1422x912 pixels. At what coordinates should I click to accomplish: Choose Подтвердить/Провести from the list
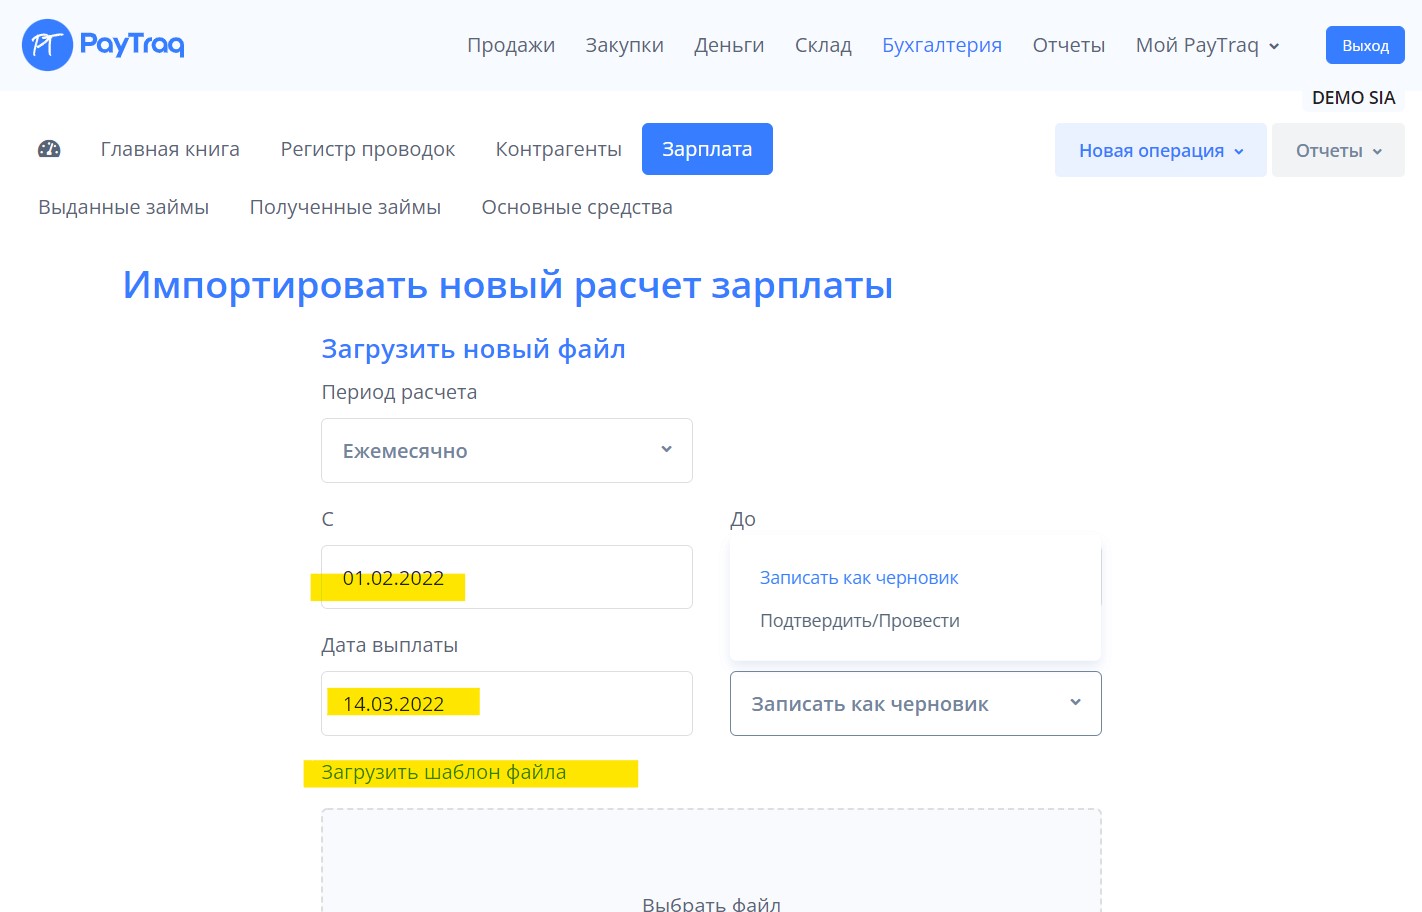coord(860,621)
